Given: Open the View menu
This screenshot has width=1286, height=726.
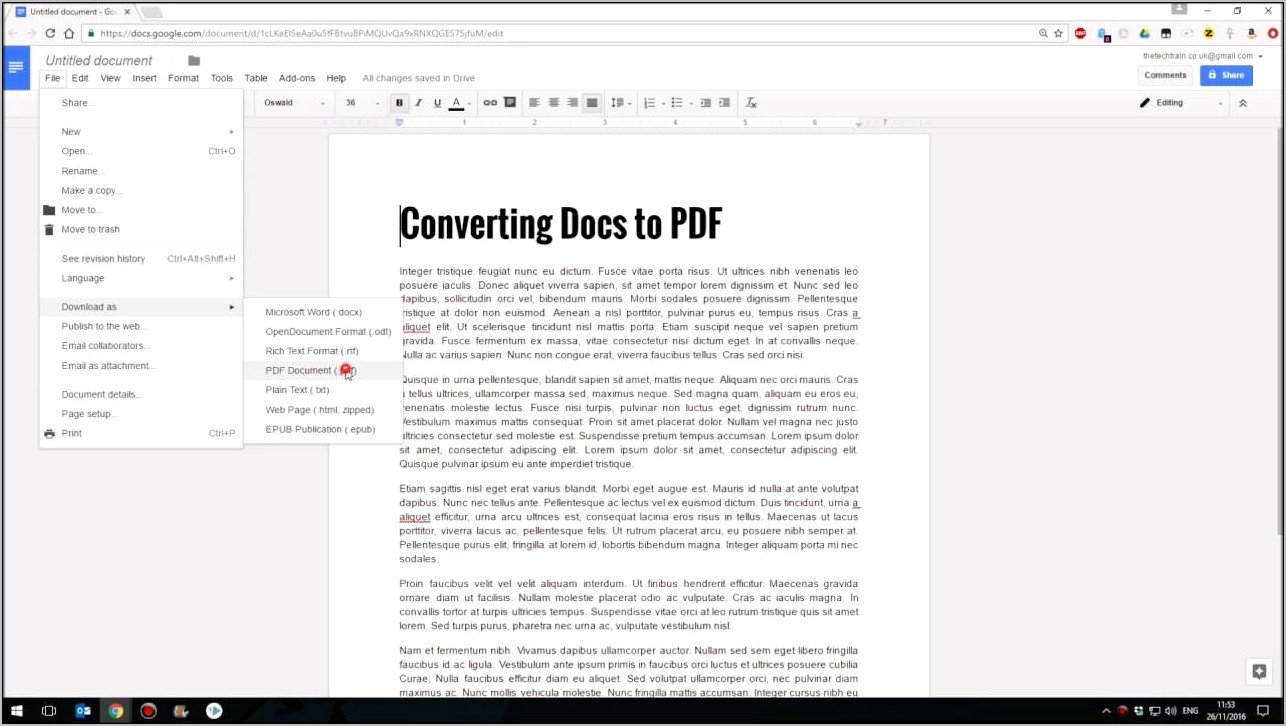Looking at the screenshot, I should (110, 78).
